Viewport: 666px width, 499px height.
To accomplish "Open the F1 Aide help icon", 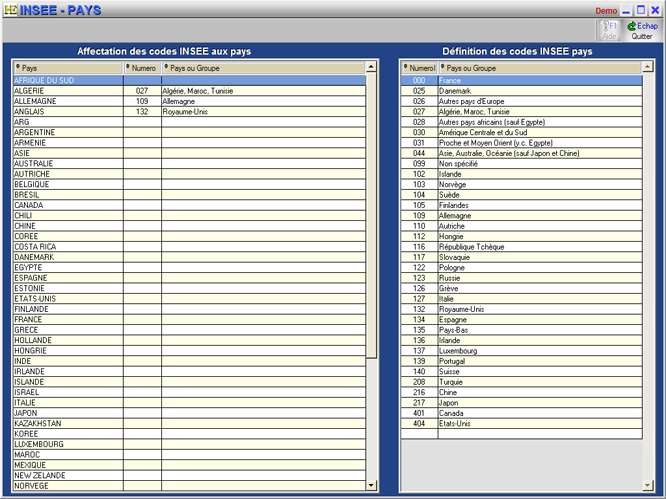I will 609,30.
